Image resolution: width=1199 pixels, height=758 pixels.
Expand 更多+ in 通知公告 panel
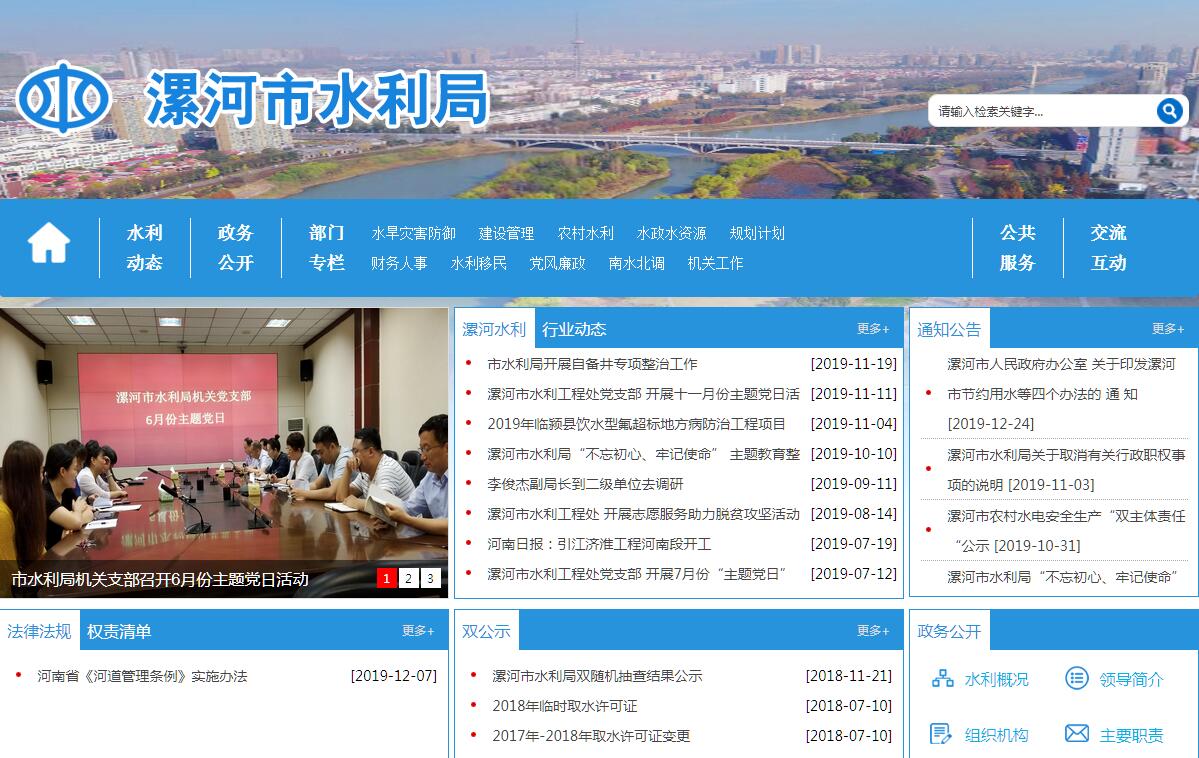click(x=1167, y=329)
